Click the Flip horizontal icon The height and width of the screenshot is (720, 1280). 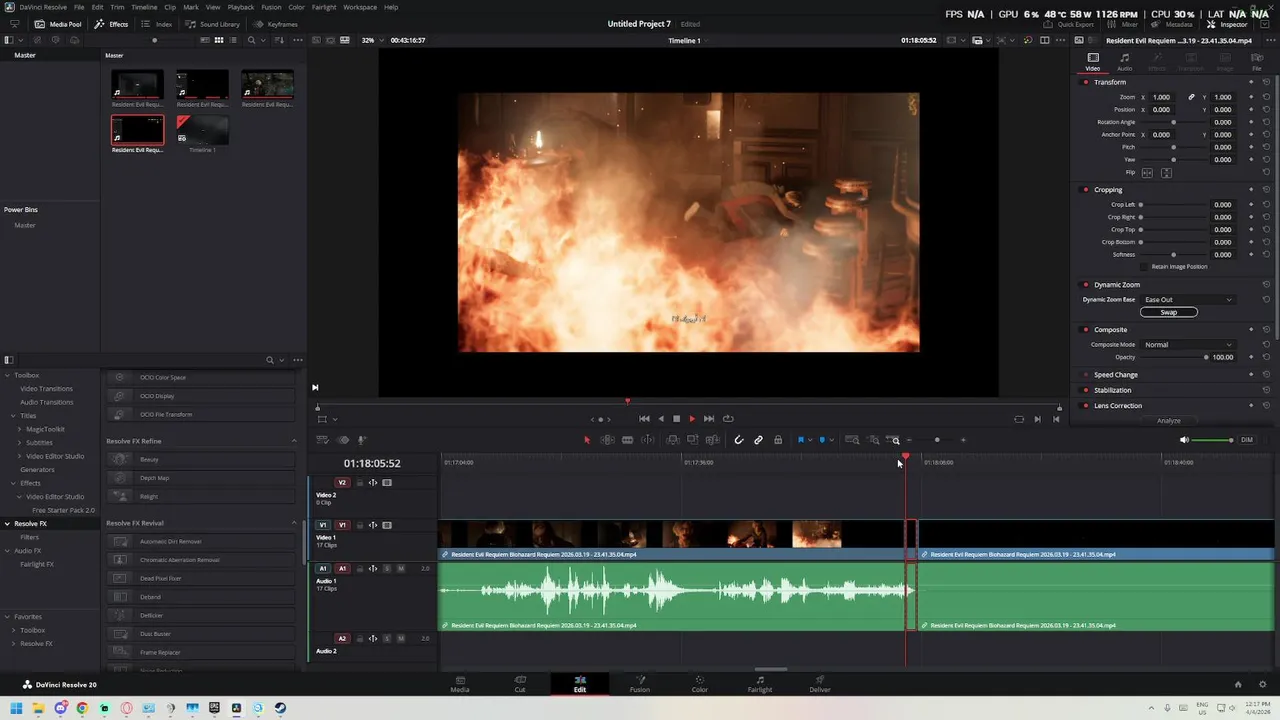[x=1147, y=173]
